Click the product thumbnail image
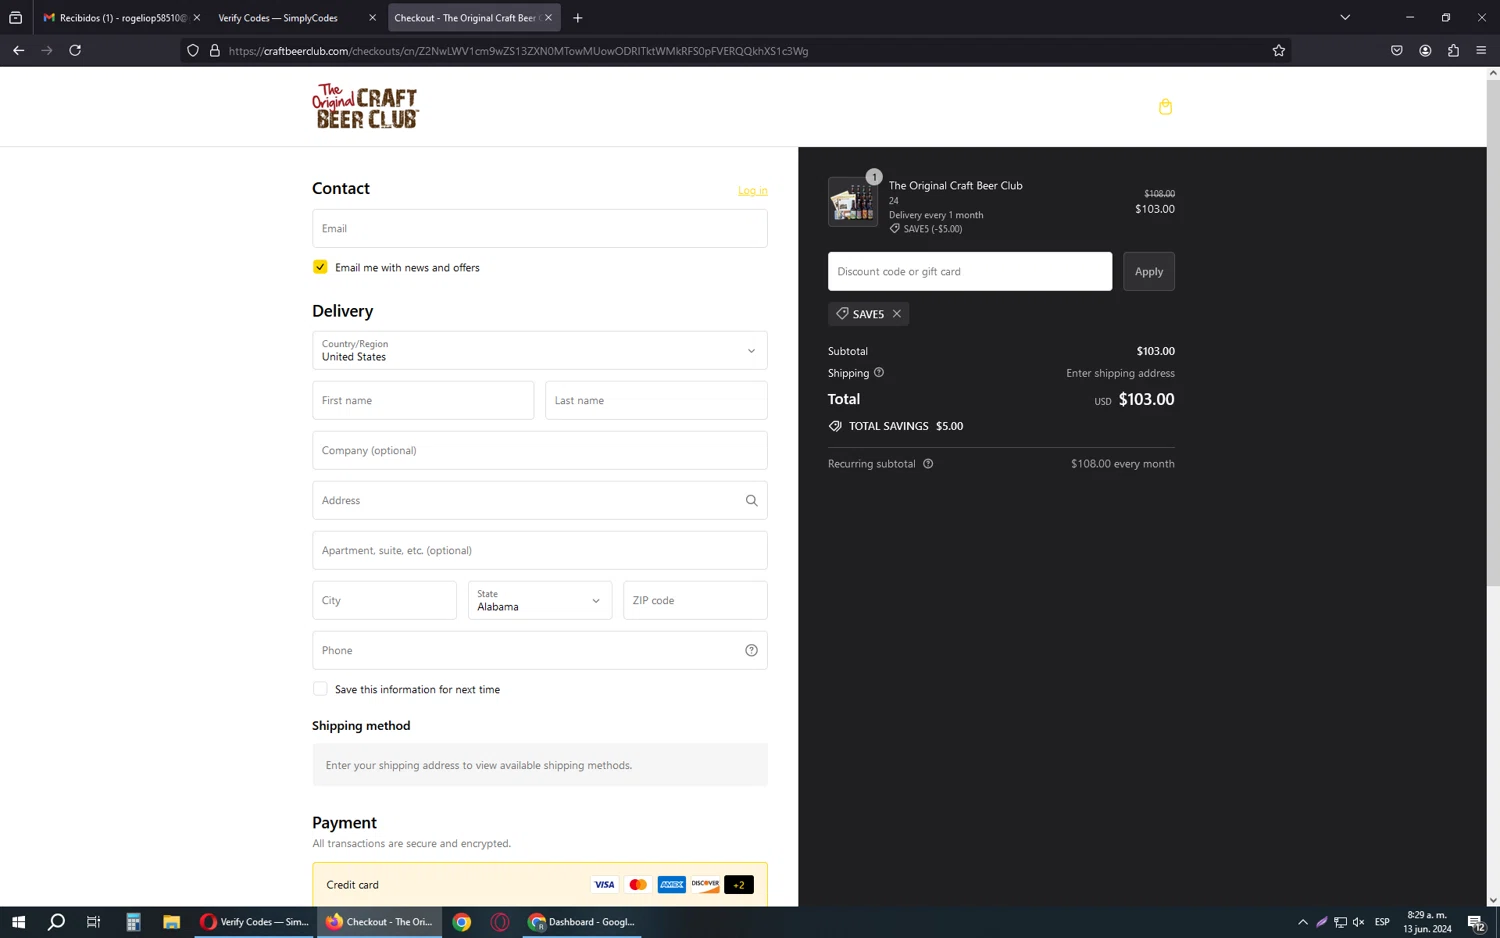This screenshot has height=938, width=1500. [x=853, y=202]
